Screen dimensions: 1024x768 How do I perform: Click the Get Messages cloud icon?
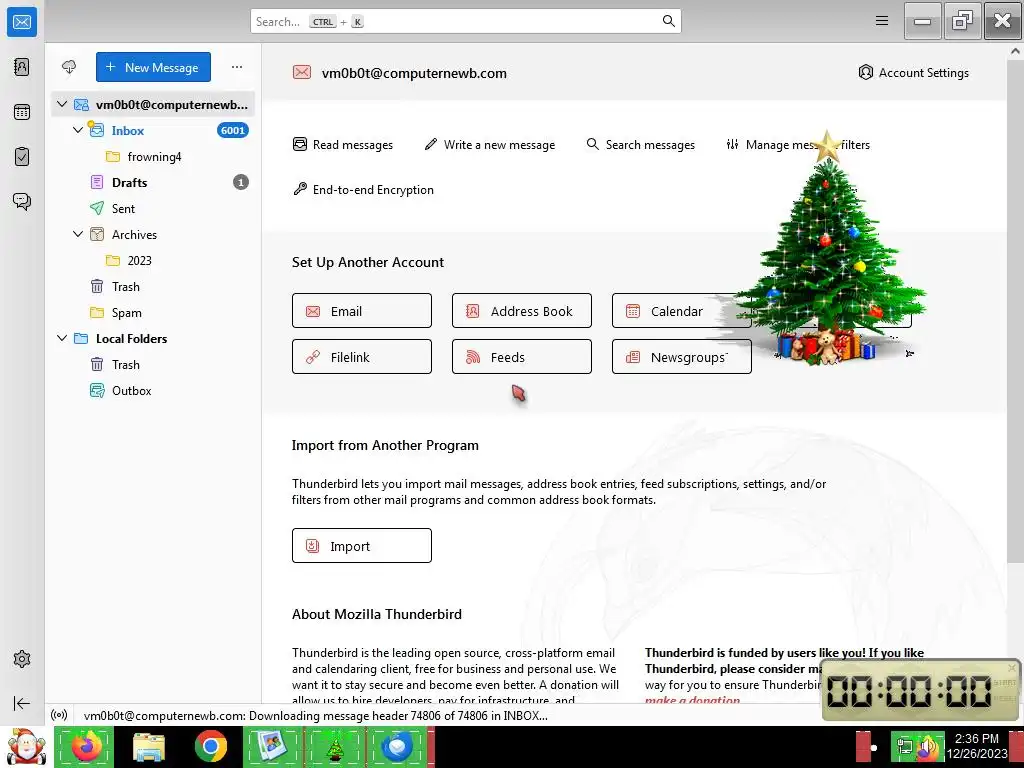(x=69, y=67)
